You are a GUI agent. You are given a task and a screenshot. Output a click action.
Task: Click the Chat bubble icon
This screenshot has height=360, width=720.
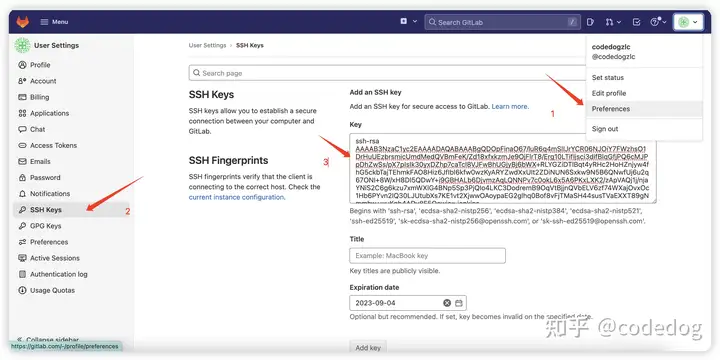[22, 129]
